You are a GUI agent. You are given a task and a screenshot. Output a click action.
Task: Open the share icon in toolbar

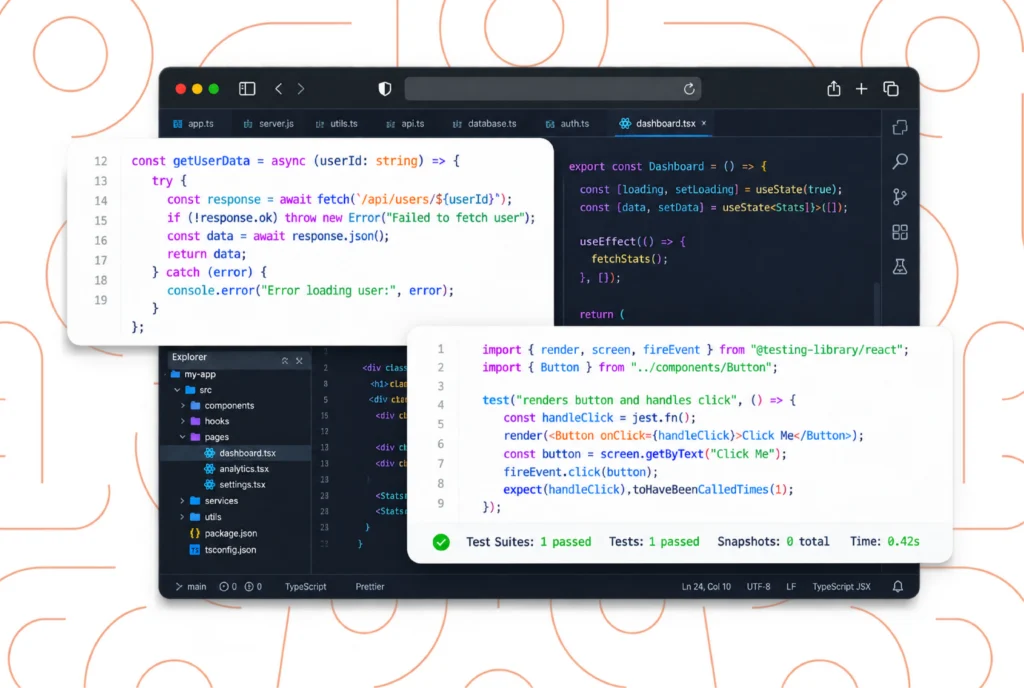(834, 88)
